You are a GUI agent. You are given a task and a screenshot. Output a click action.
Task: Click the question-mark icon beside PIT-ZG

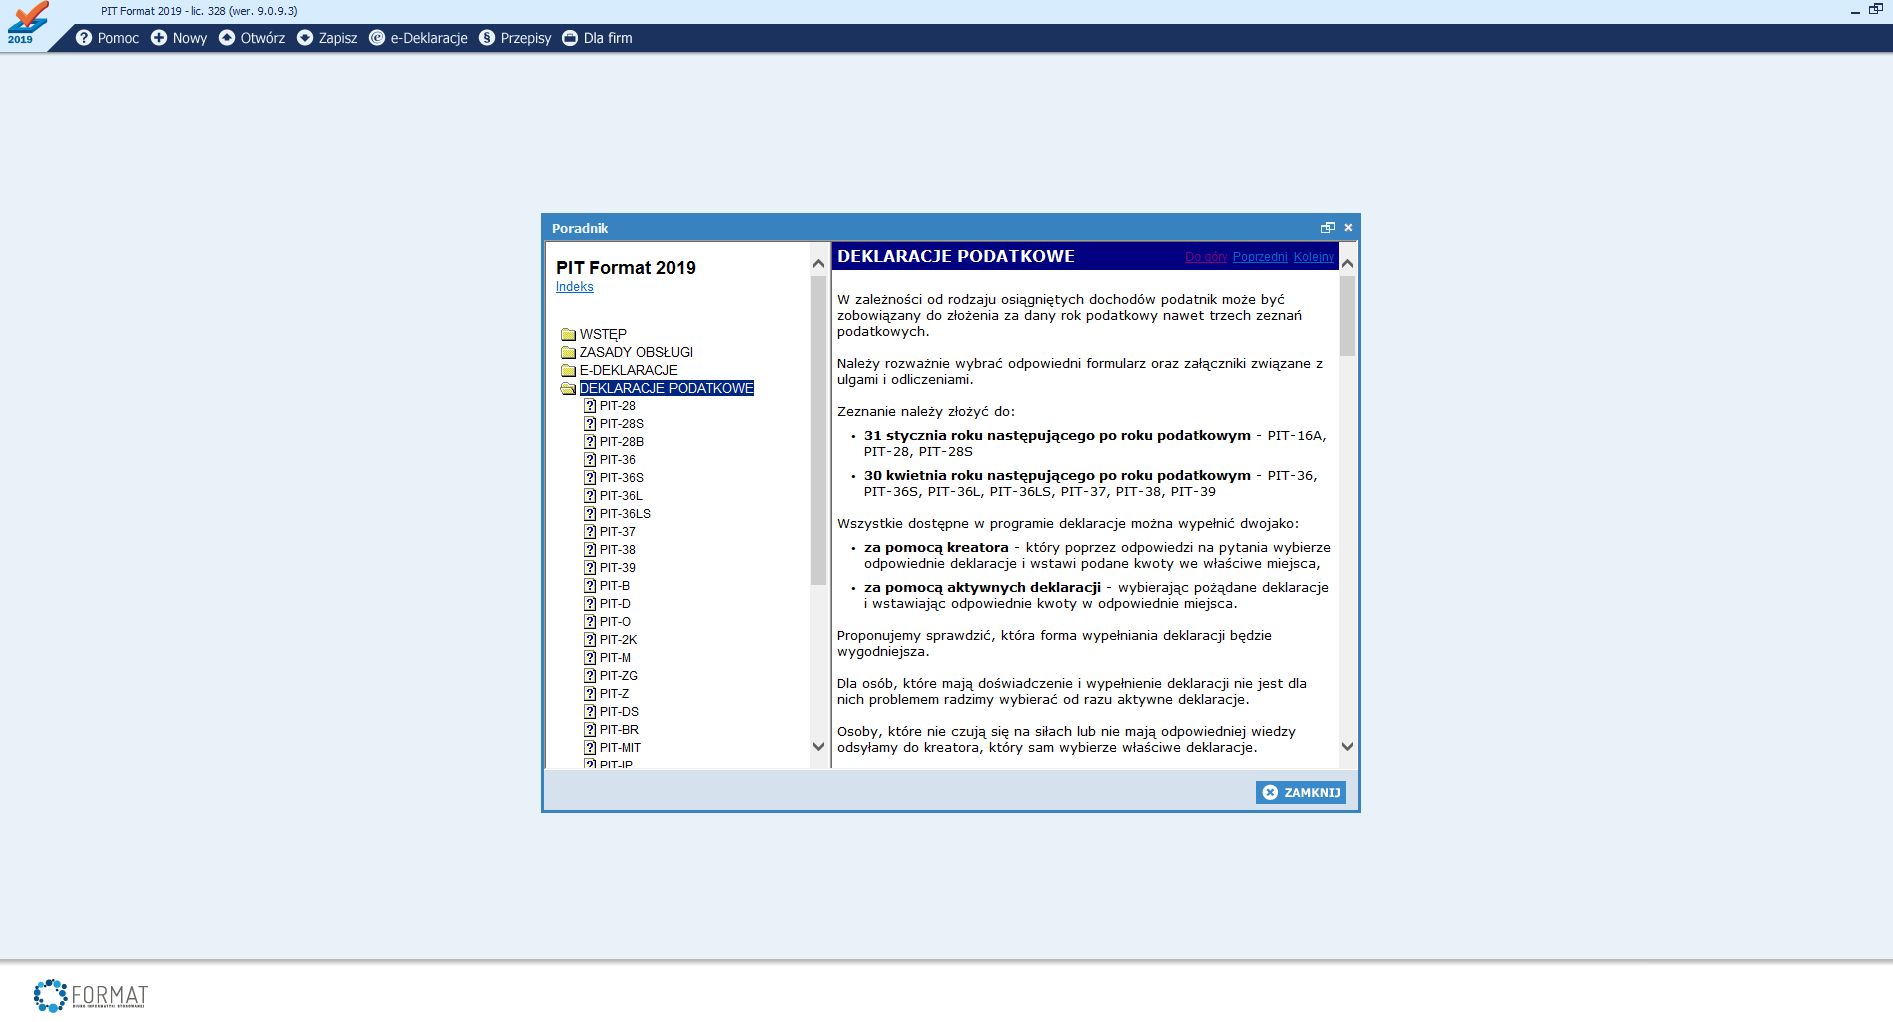point(590,676)
